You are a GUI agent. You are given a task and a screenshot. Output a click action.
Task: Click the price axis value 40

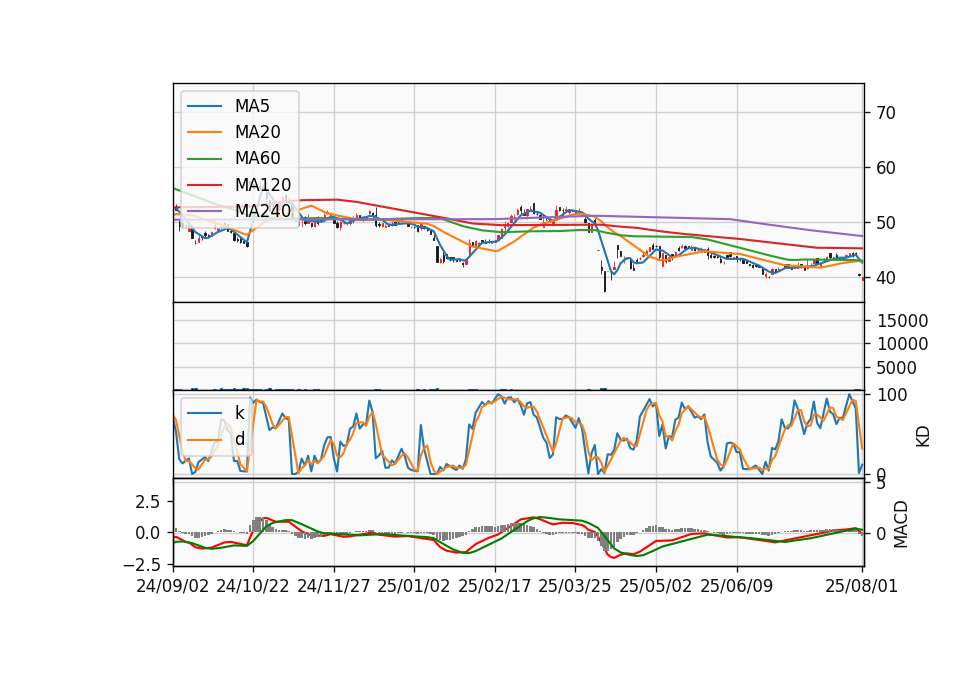(x=886, y=278)
